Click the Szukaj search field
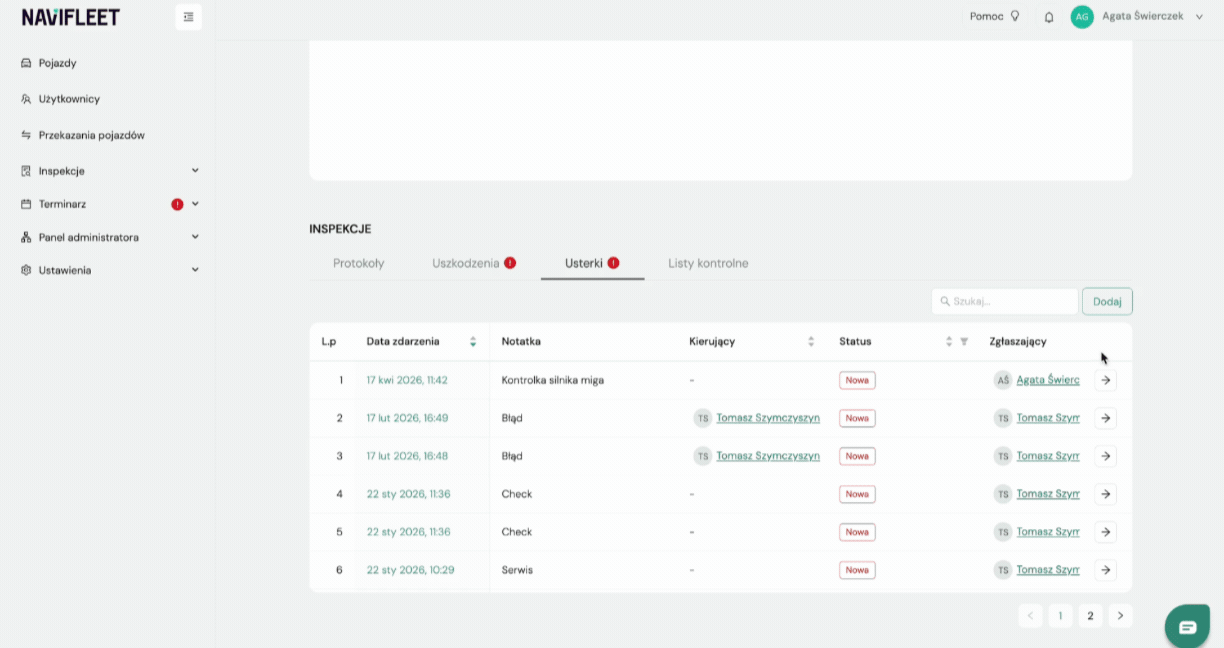 click(x=1005, y=301)
